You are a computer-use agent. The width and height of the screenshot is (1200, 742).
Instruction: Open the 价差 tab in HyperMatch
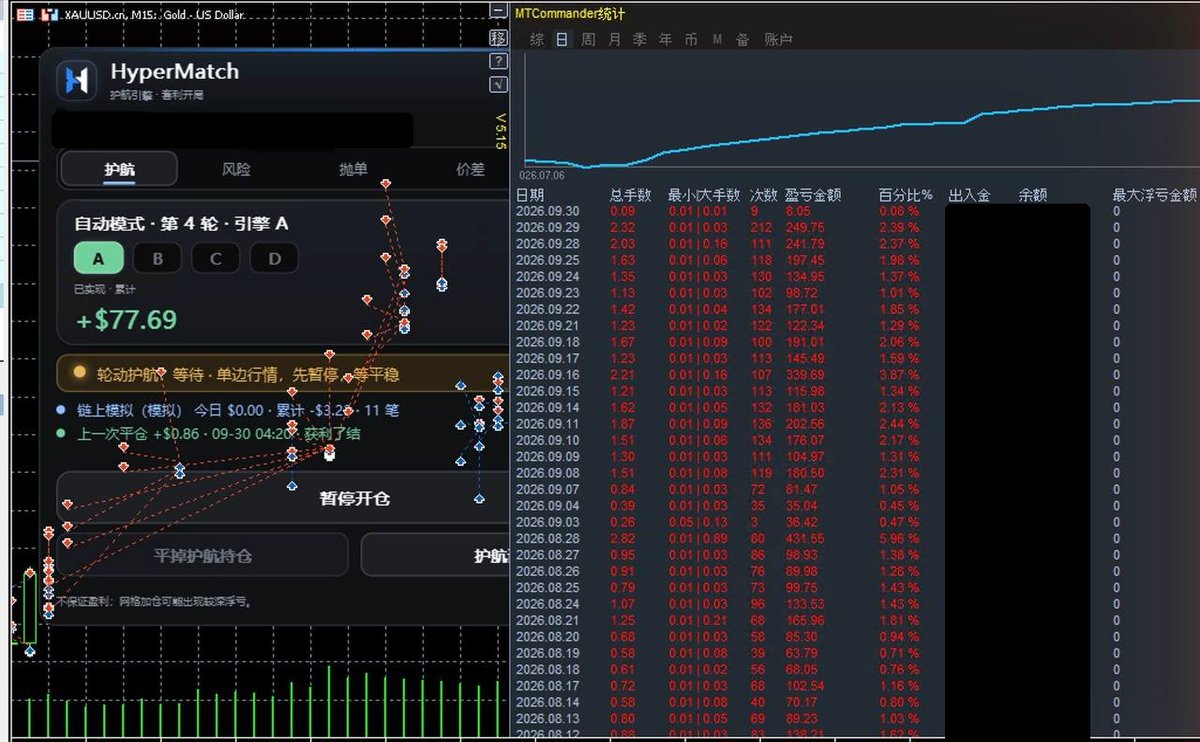(x=470, y=169)
